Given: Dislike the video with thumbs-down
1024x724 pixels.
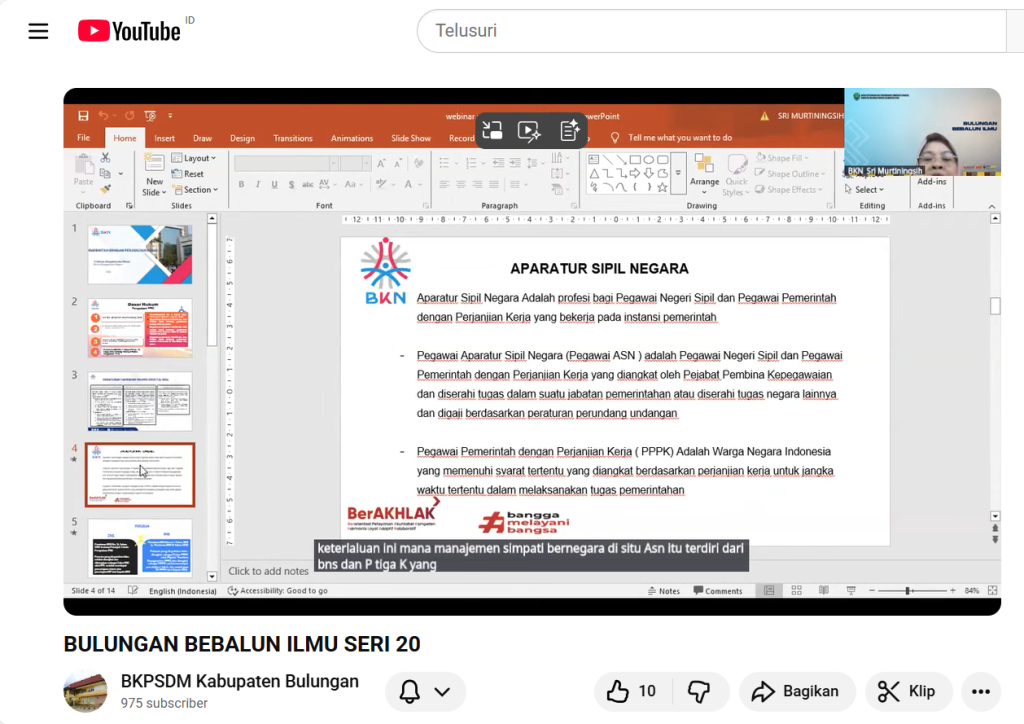Looking at the screenshot, I should [x=699, y=691].
